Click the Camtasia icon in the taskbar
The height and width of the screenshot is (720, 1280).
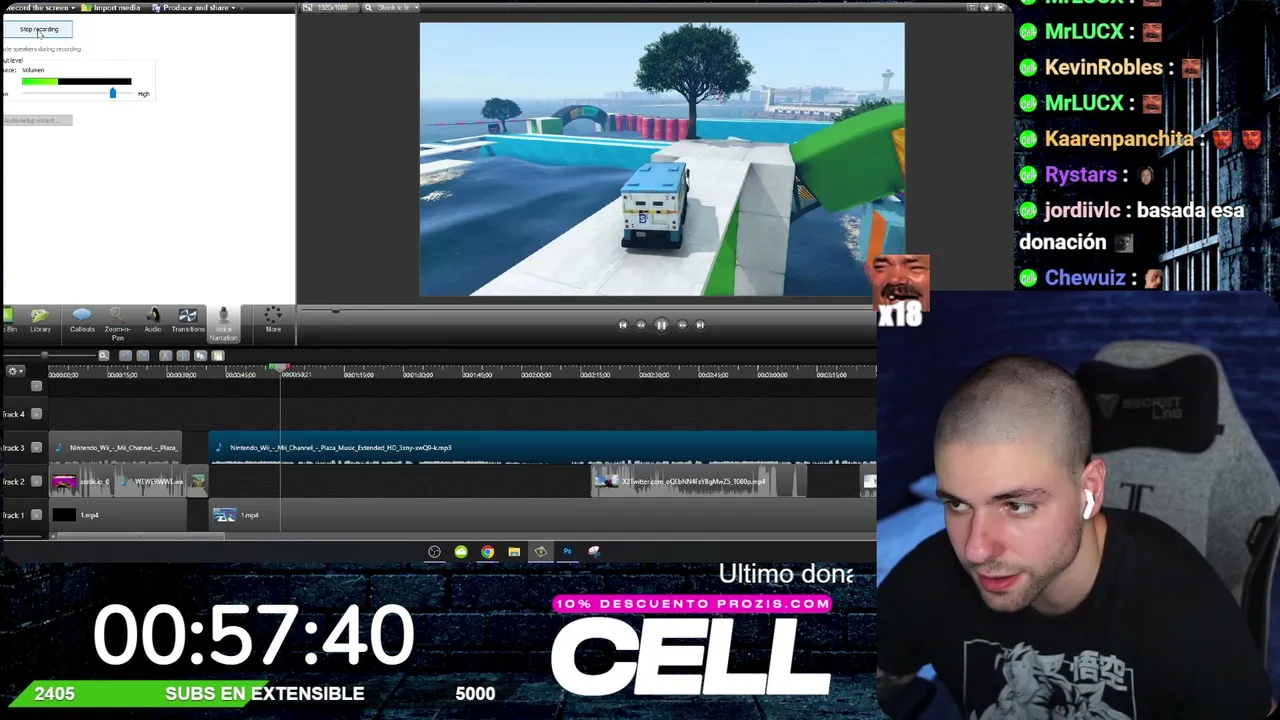[x=541, y=552]
